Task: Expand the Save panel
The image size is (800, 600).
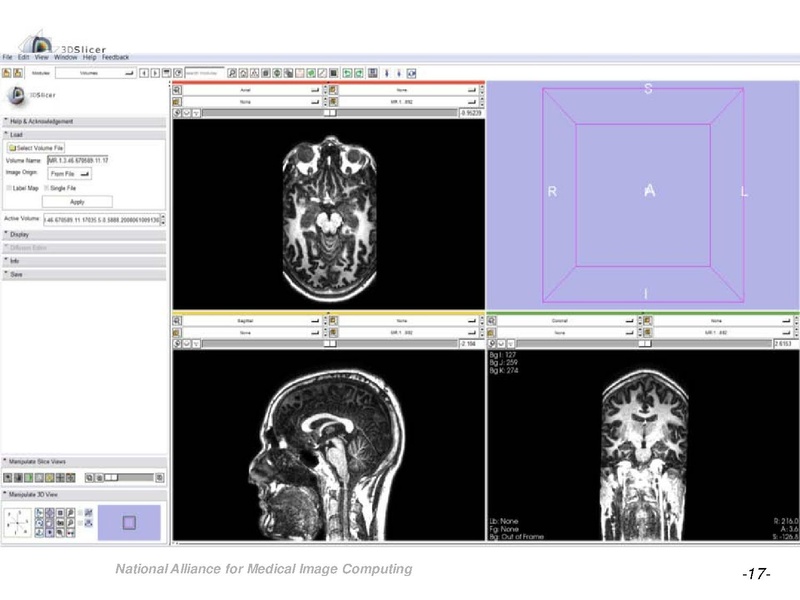Action: 84,274
